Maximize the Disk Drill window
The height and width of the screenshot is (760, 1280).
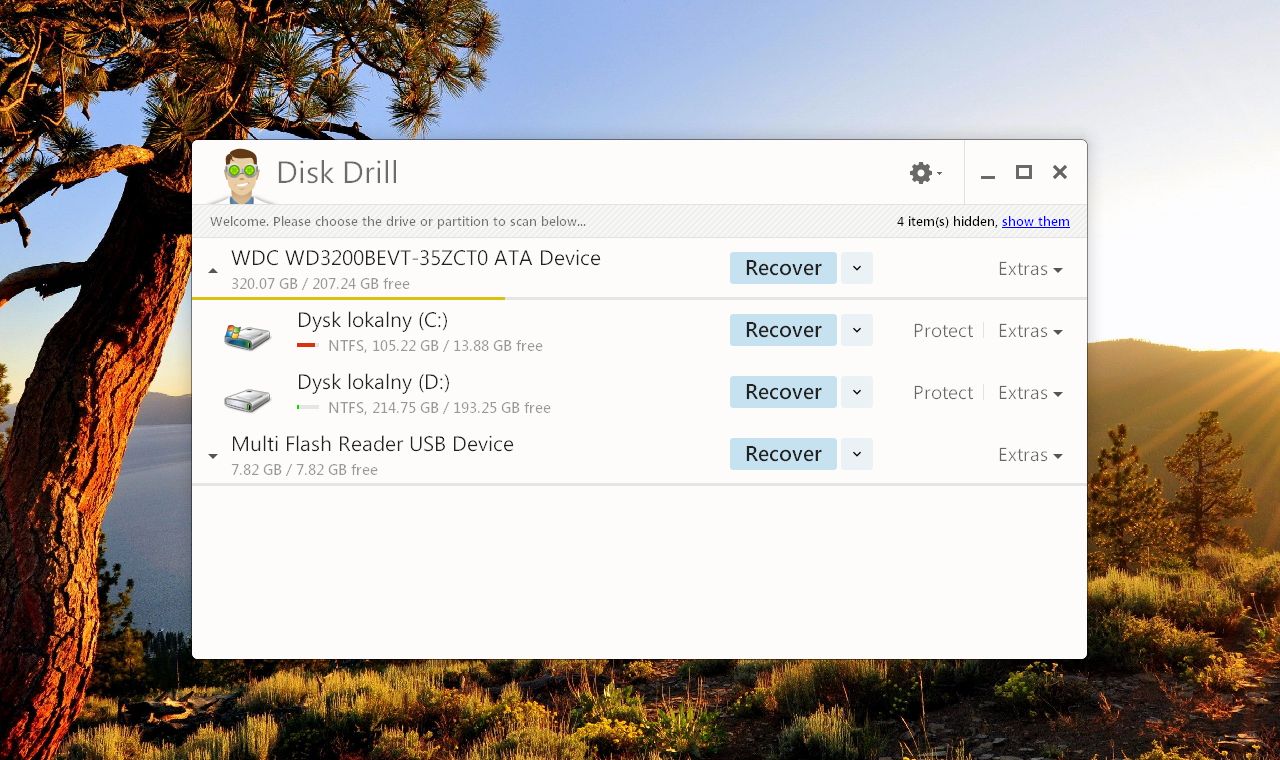[1024, 172]
